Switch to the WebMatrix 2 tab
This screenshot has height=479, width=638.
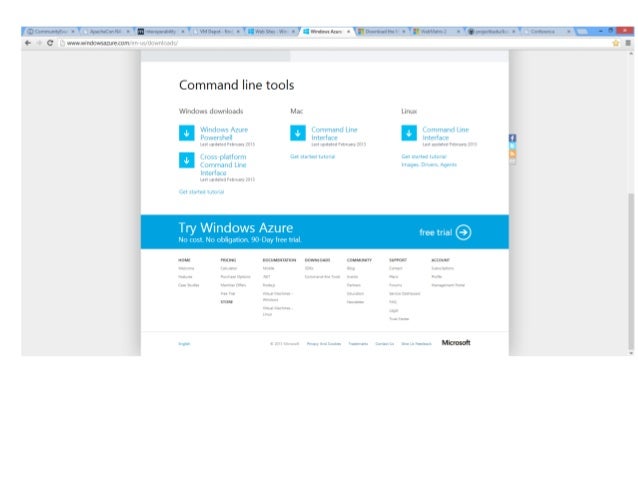tap(437, 31)
